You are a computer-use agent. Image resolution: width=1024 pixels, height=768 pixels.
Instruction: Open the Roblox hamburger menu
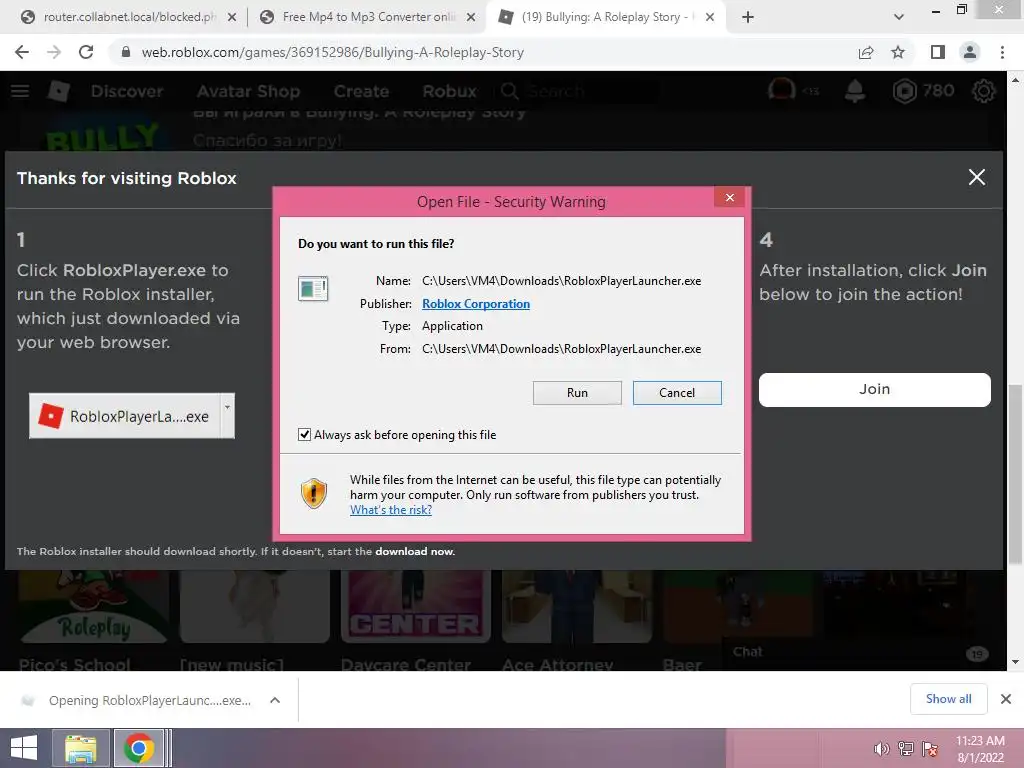pos(20,91)
